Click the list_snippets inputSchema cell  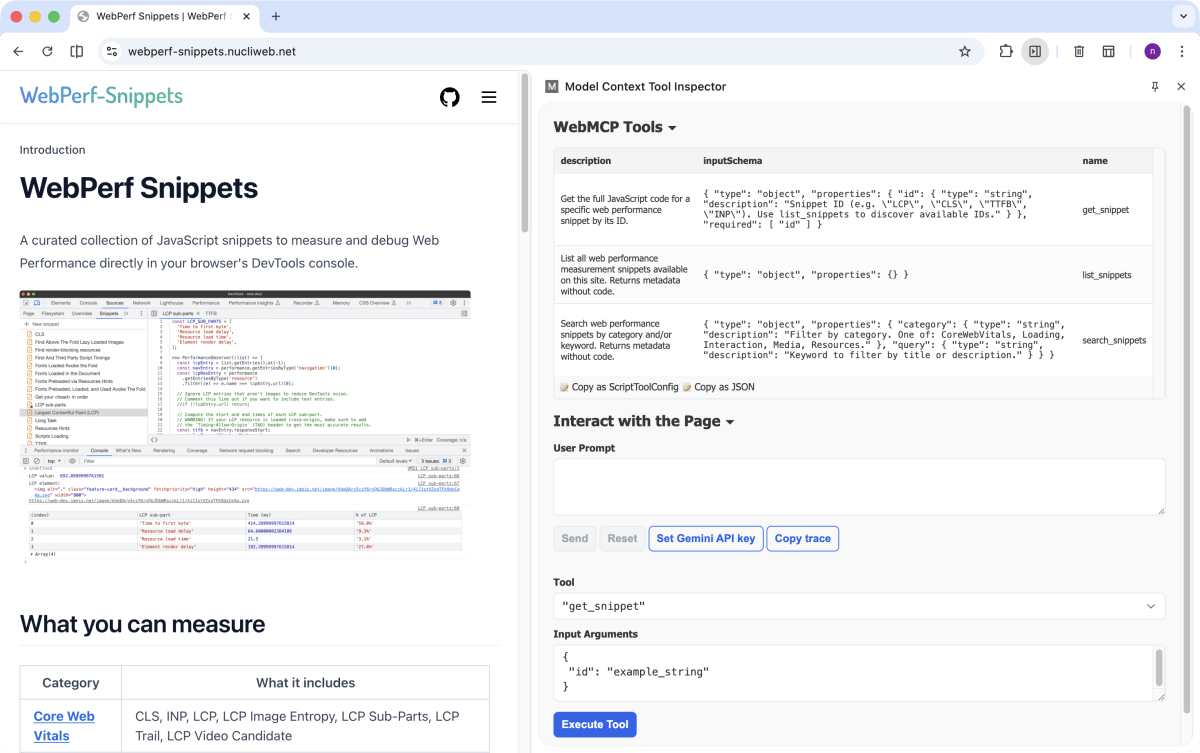[x=886, y=275]
